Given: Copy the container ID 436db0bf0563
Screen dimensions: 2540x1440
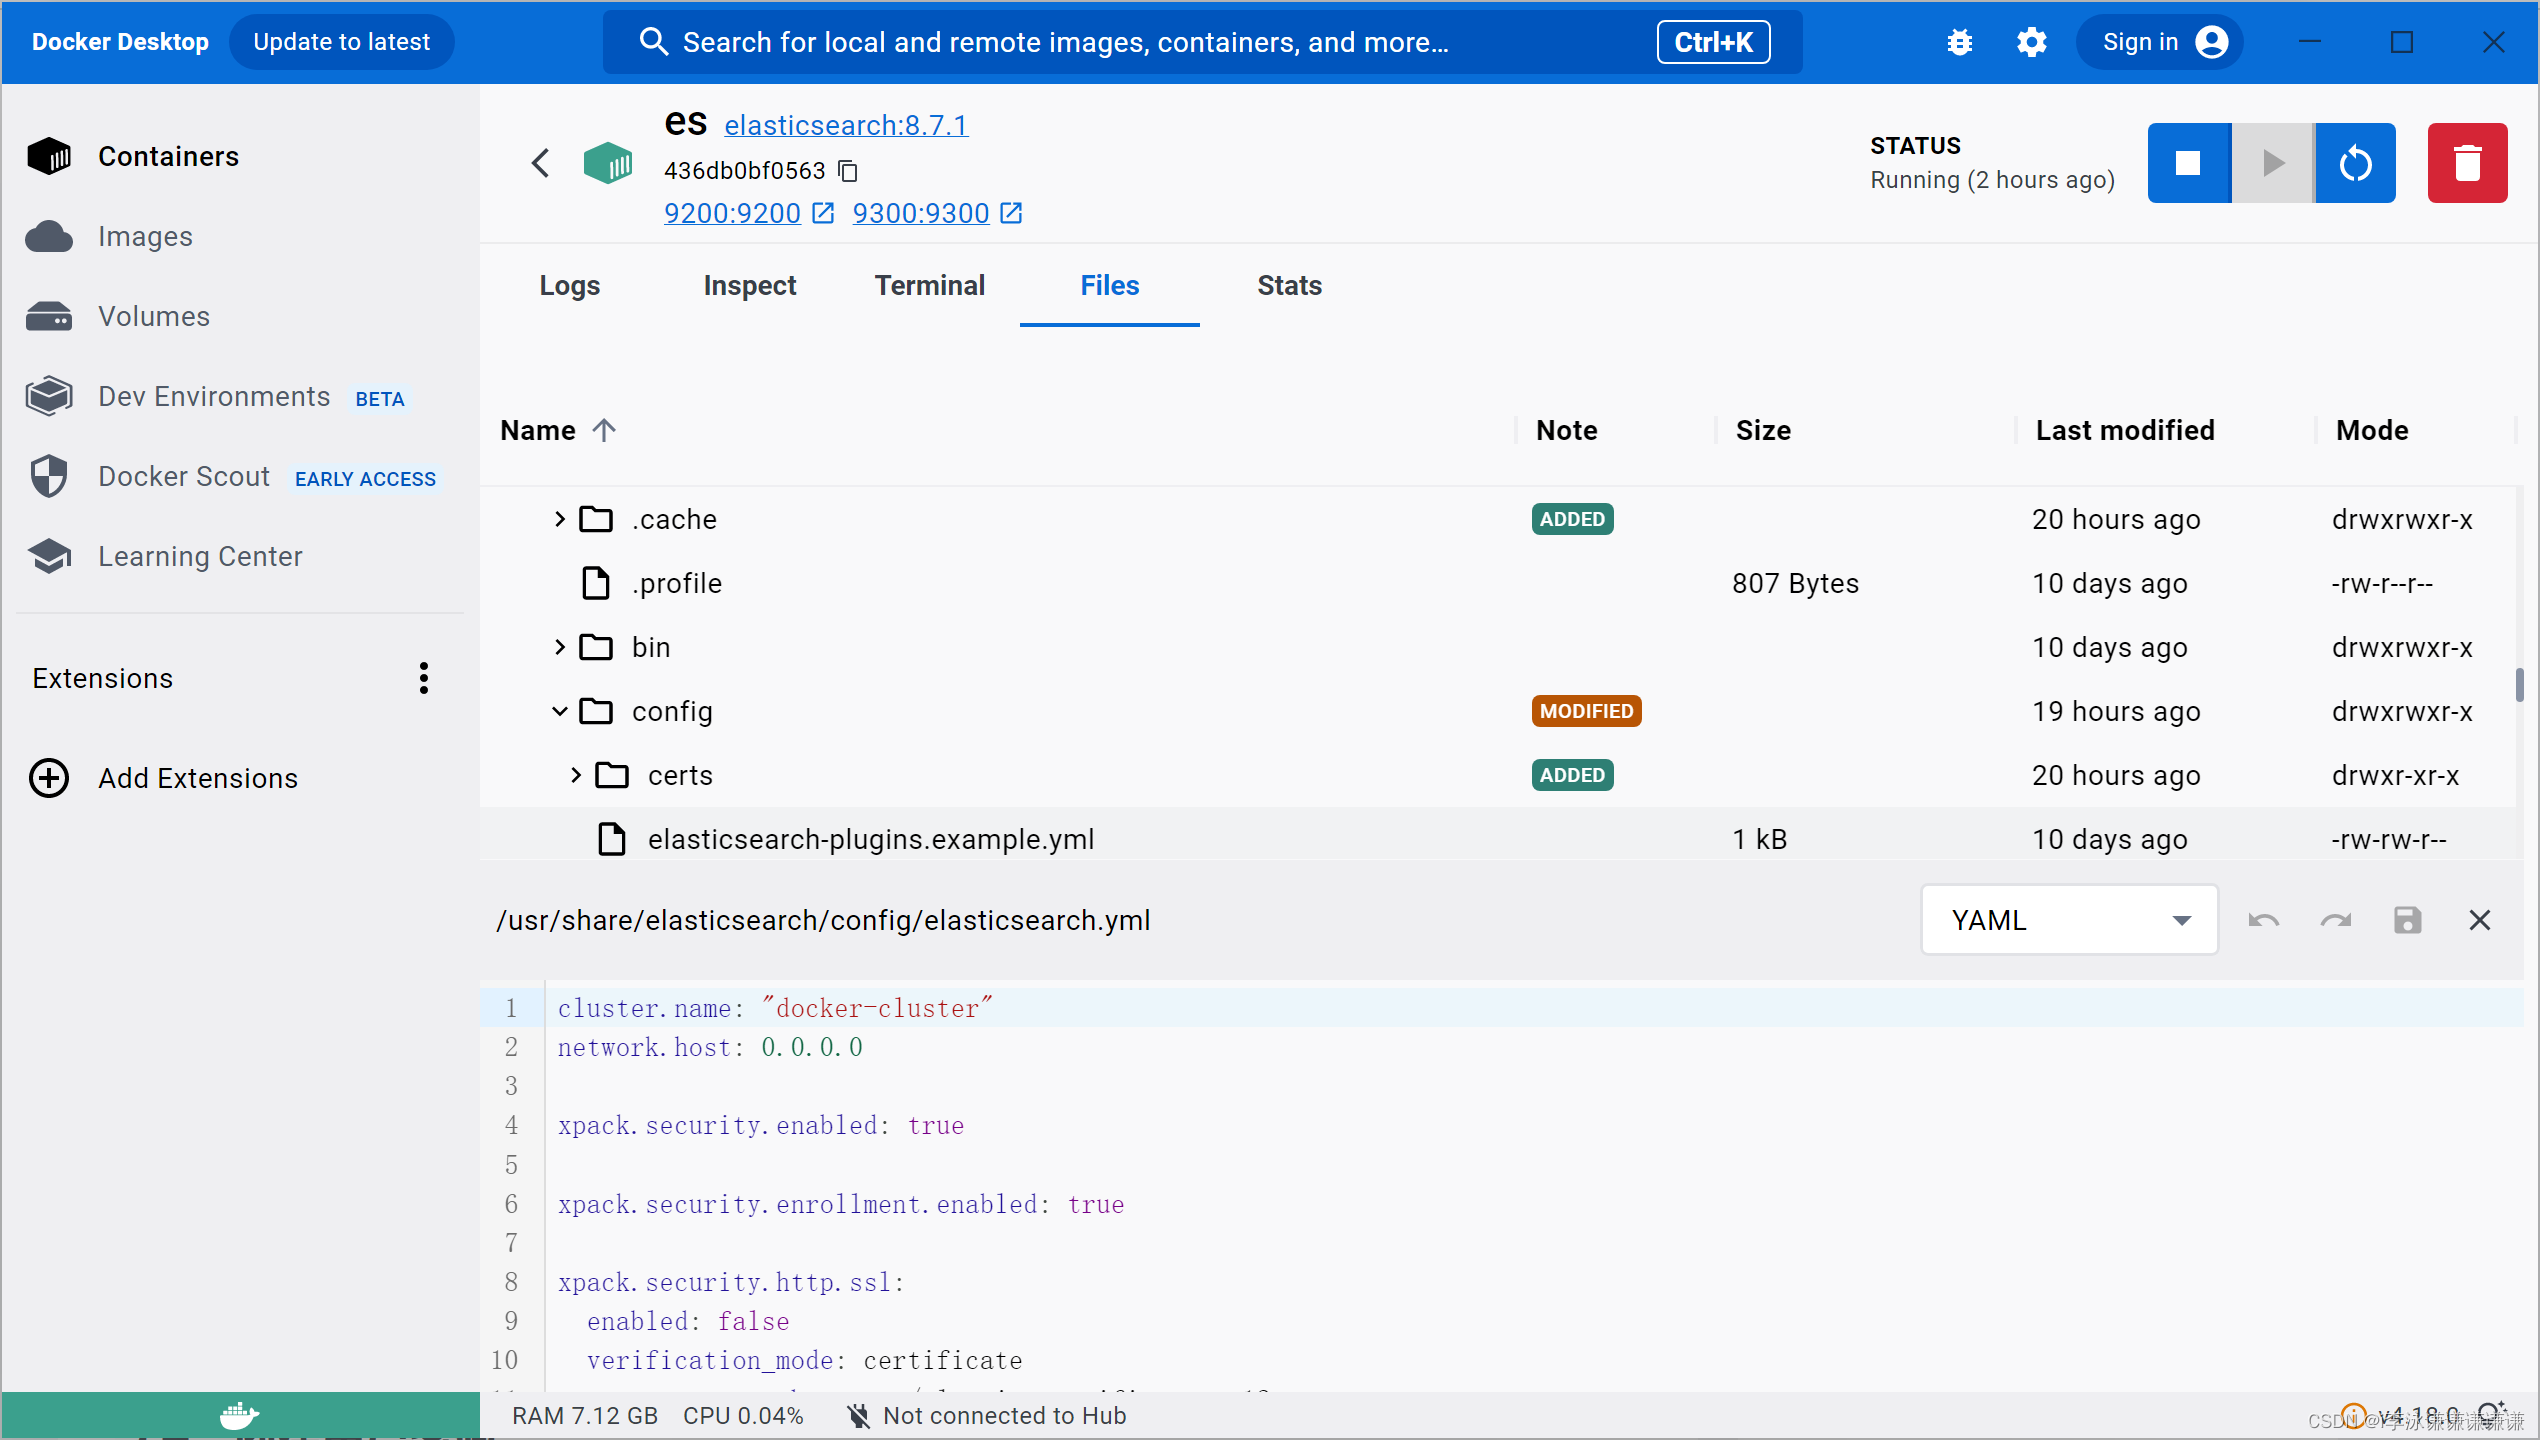Looking at the screenshot, I should [x=847, y=170].
